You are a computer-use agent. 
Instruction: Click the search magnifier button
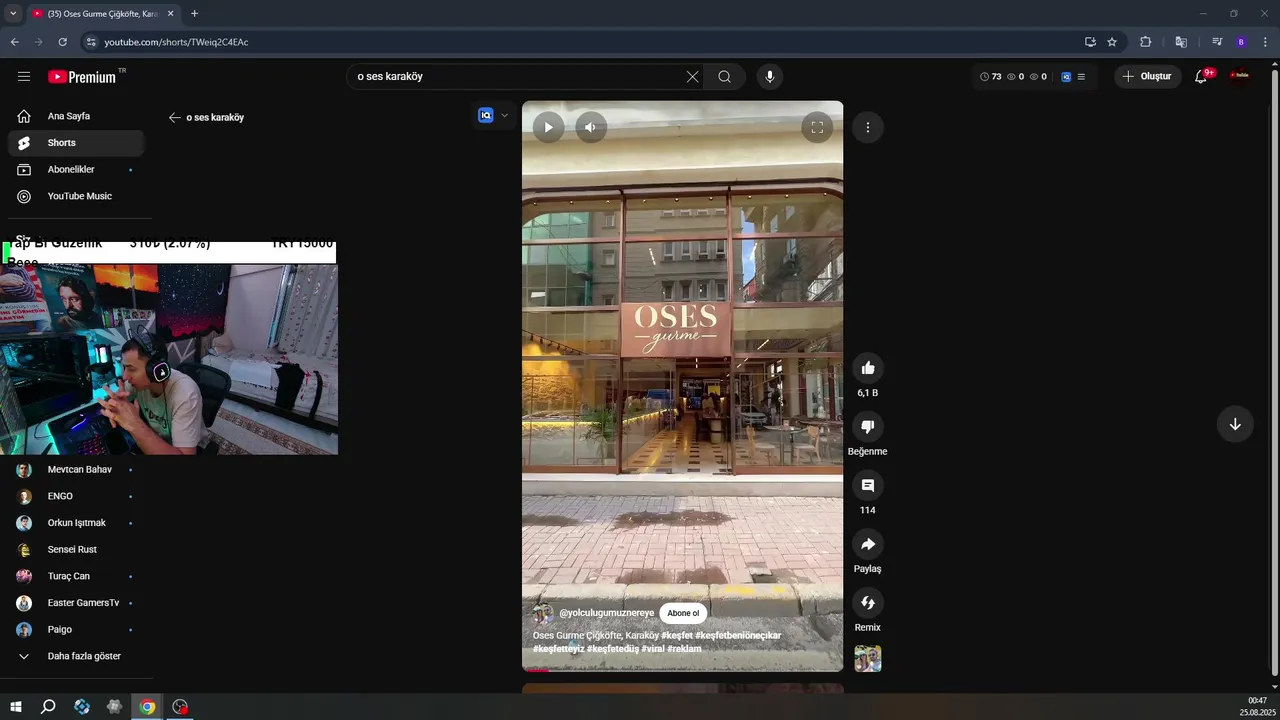pos(724,76)
